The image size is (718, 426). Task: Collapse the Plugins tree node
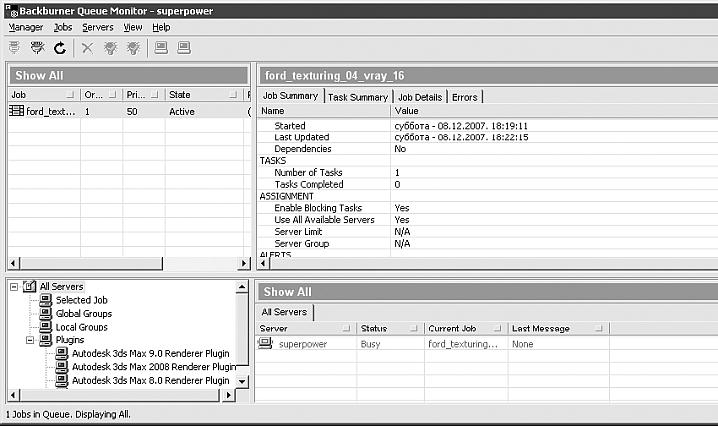[30, 340]
